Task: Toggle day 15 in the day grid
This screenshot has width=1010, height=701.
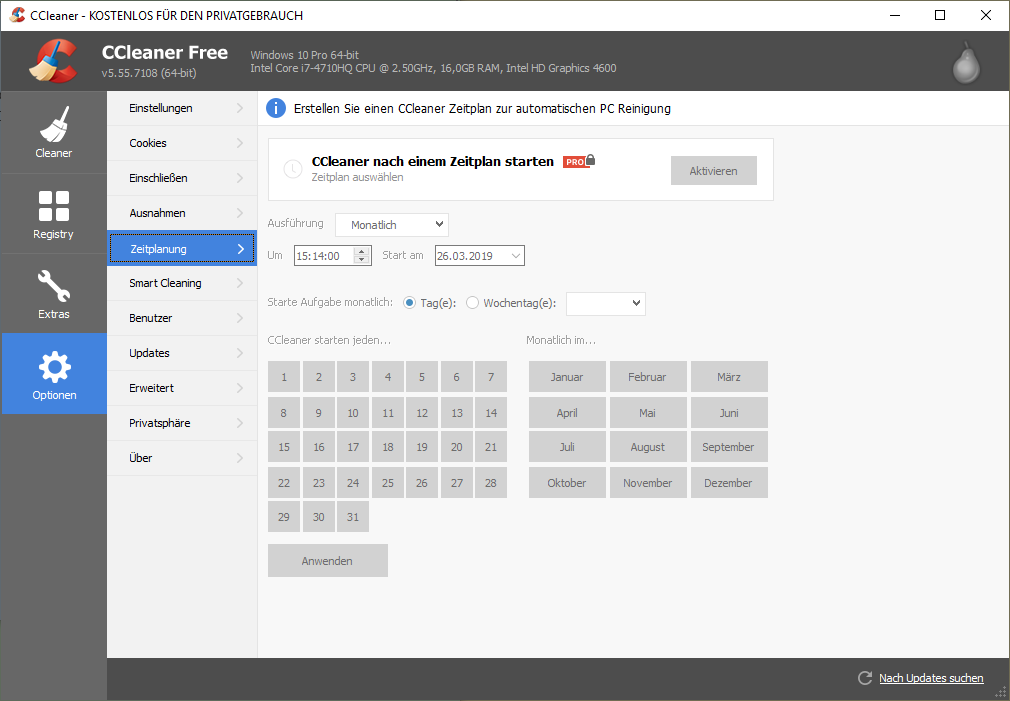Action: (284, 447)
